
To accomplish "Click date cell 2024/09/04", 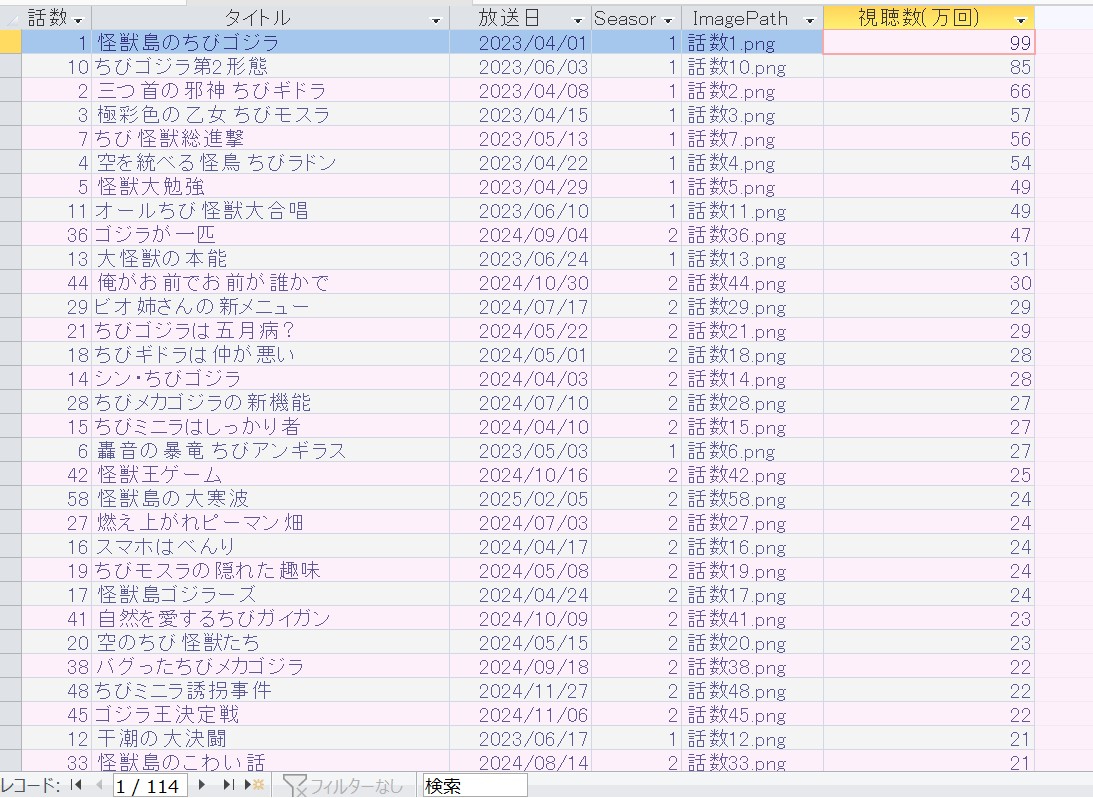I will tap(520, 235).
